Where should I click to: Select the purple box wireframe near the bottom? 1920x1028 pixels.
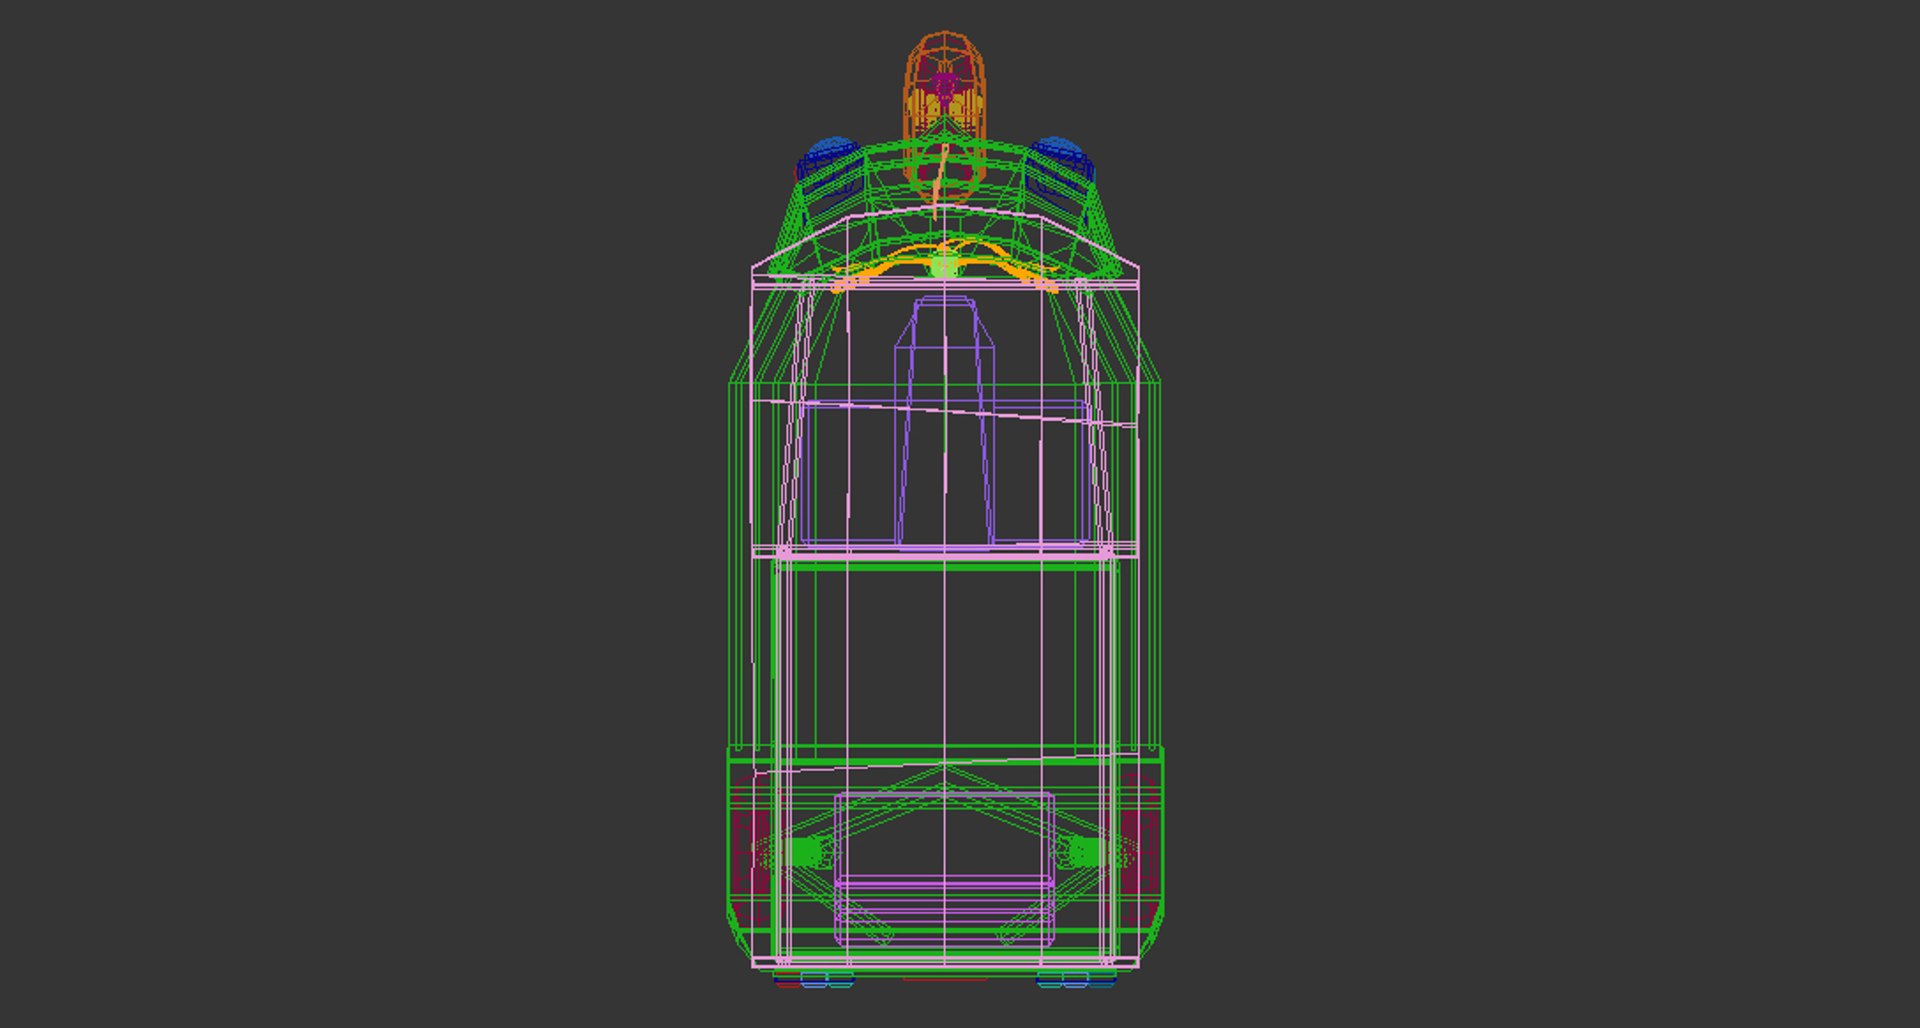944,869
